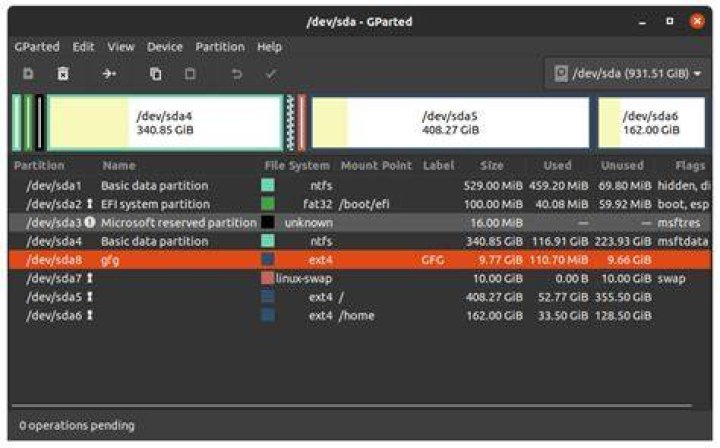Click the Paste partition icon
The width and height of the screenshot is (720, 448).
(x=190, y=73)
